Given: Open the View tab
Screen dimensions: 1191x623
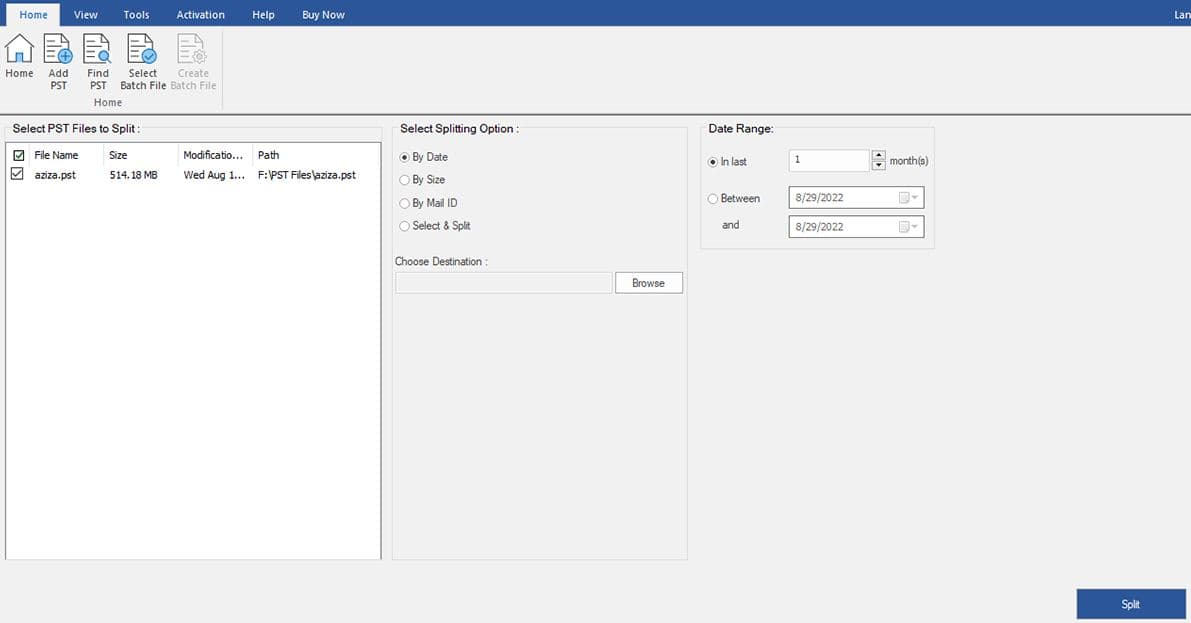Looking at the screenshot, I should click(x=86, y=14).
